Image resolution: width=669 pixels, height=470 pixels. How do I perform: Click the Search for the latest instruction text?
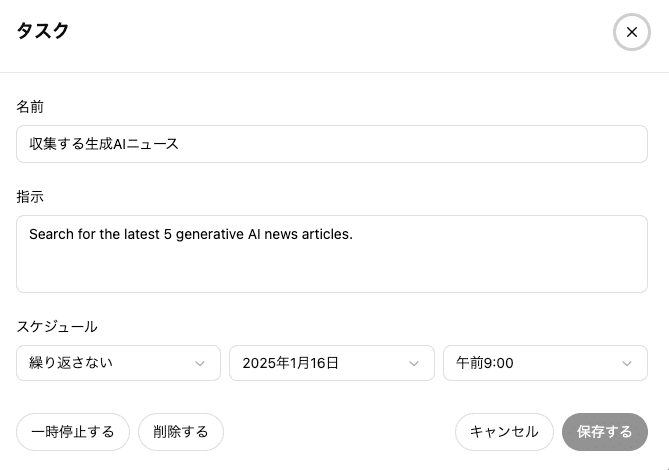click(x=94, y=234)
